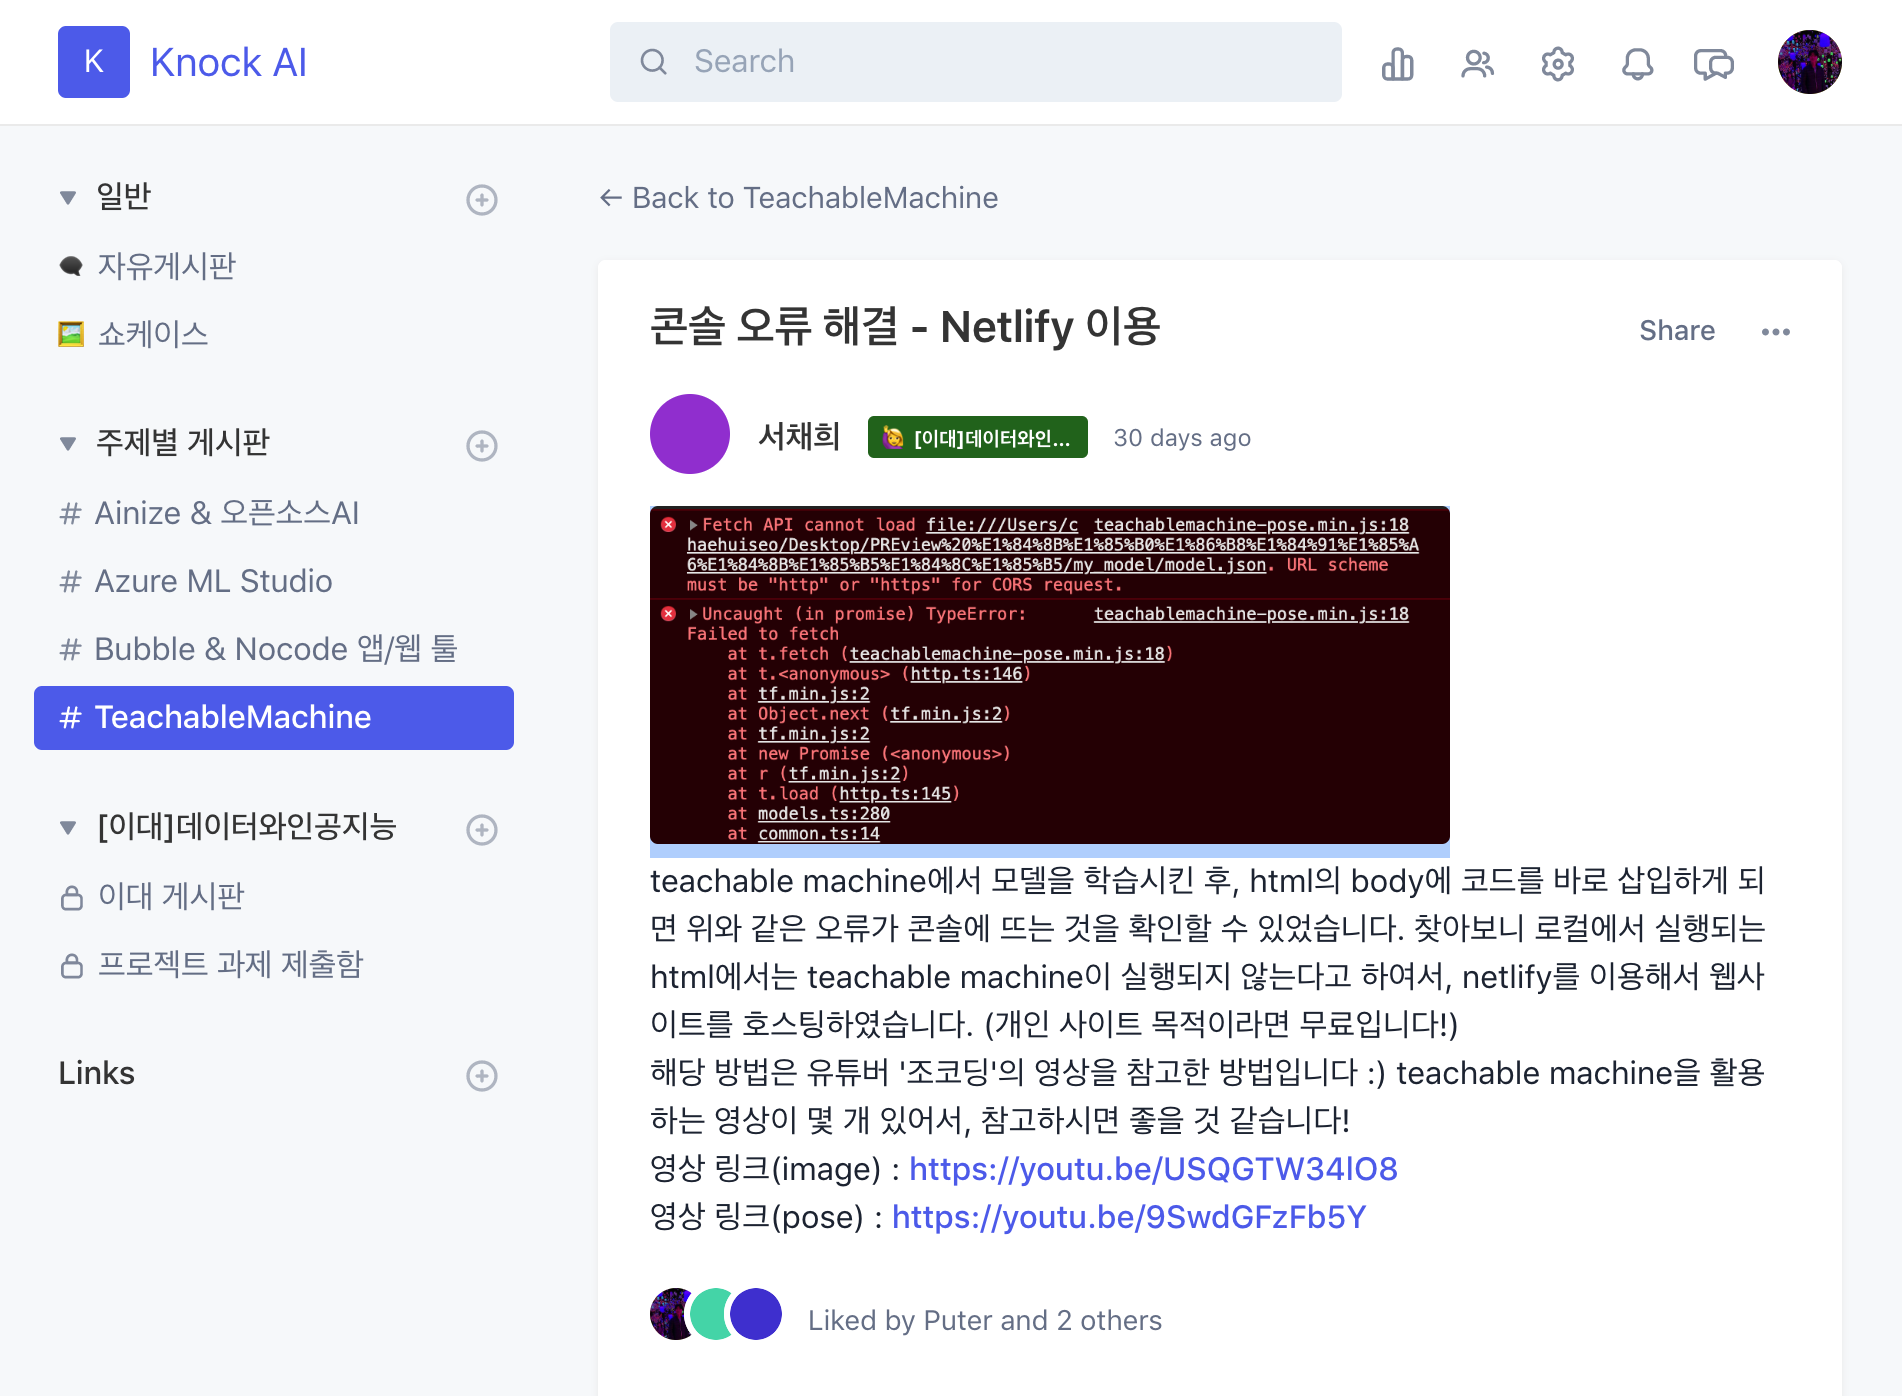Click the Knock AI brand name
This screenshot has height=1396, width=1902.
tap(228, 62)
